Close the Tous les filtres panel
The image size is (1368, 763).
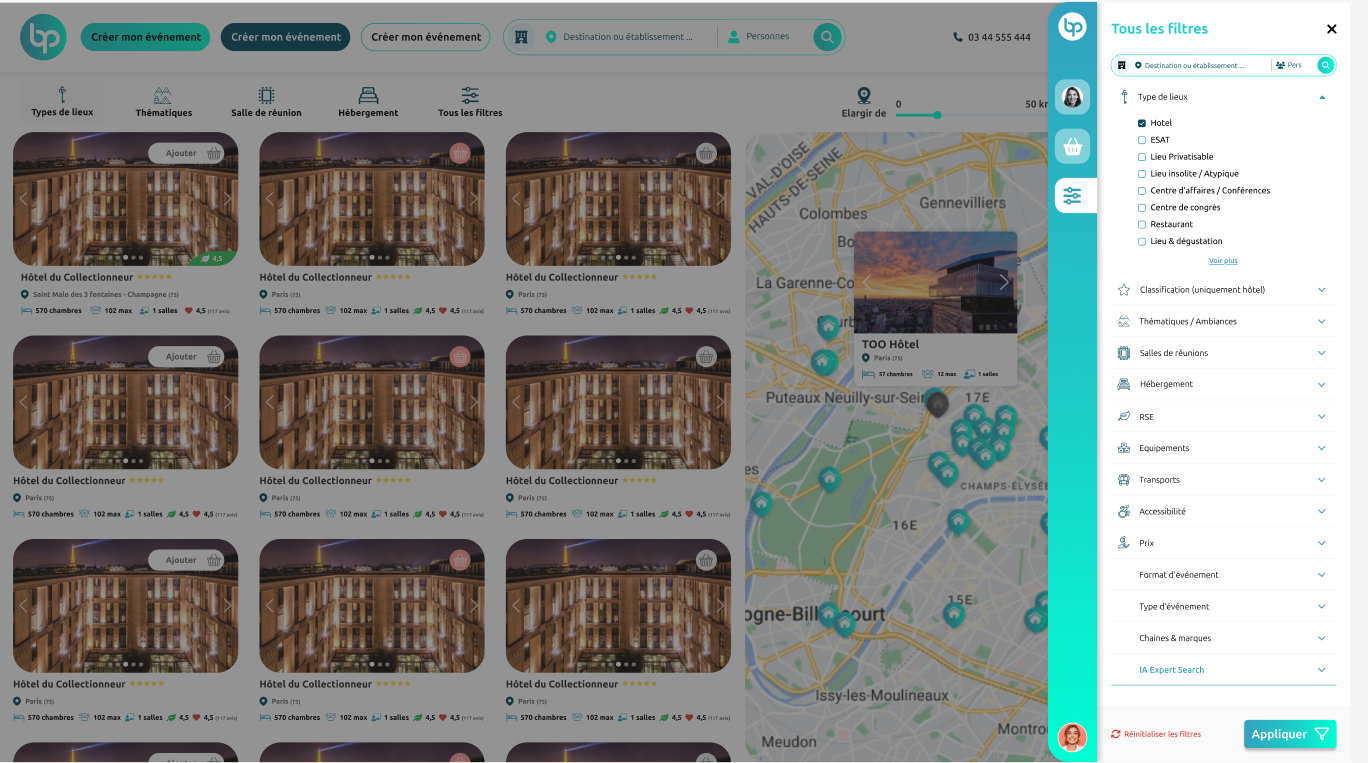(x=1331, y=29)
